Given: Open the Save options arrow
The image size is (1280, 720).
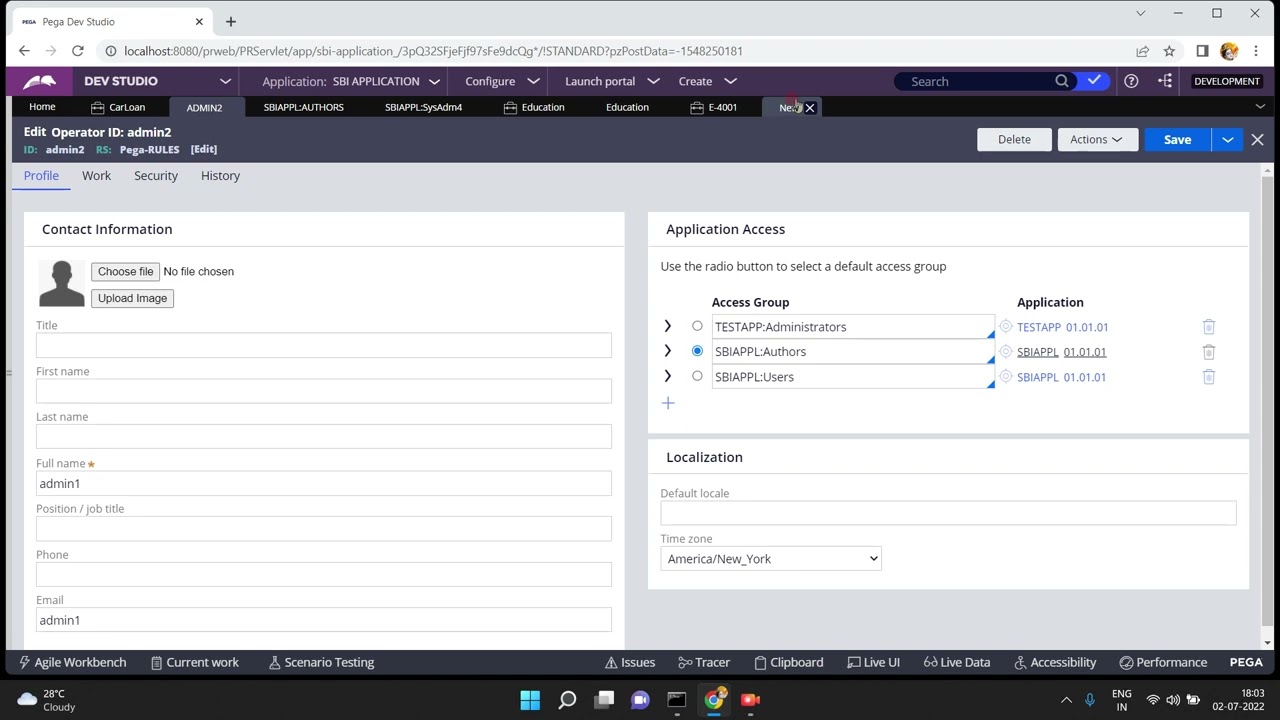Looking at the screenshot, I should [1227, 139].
